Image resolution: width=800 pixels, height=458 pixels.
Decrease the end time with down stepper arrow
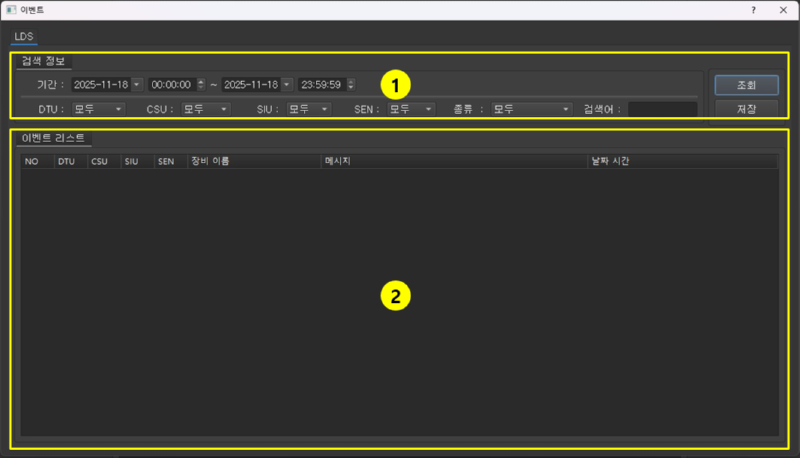351,88
